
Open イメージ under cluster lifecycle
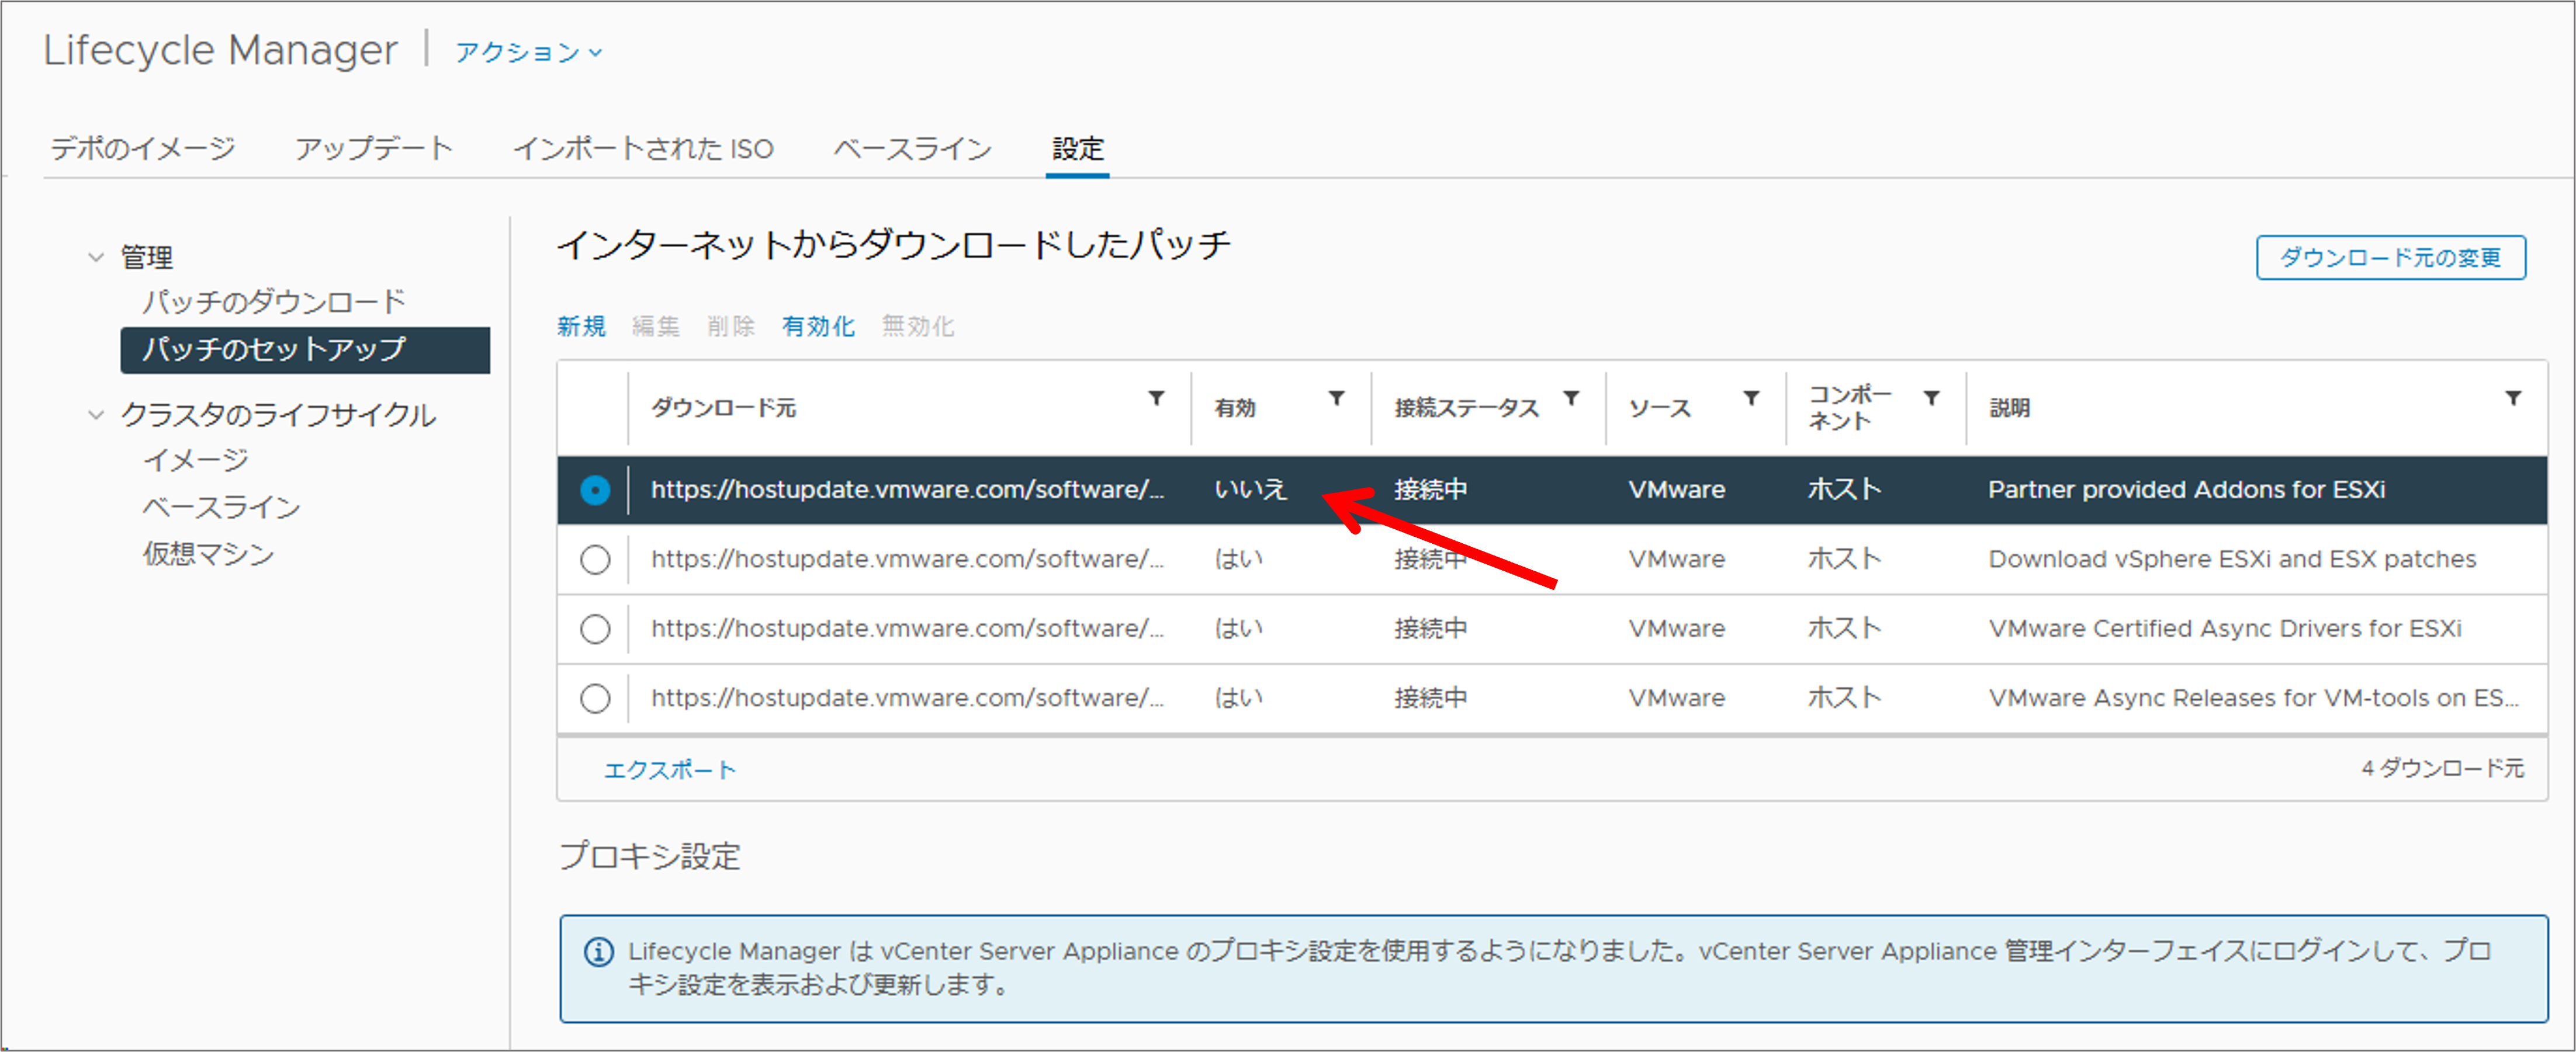click(x=196, y=460)
